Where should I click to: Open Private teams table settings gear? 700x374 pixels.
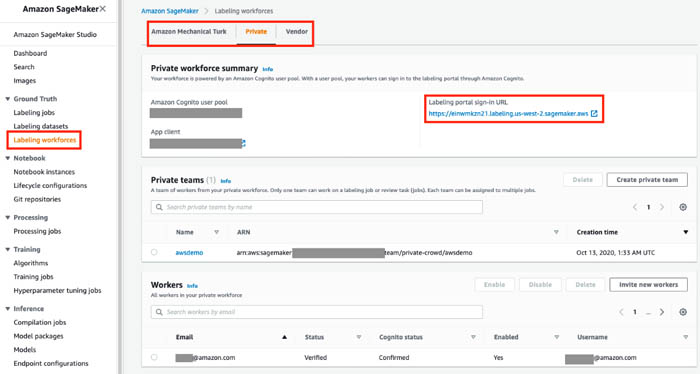coord(683,207)
